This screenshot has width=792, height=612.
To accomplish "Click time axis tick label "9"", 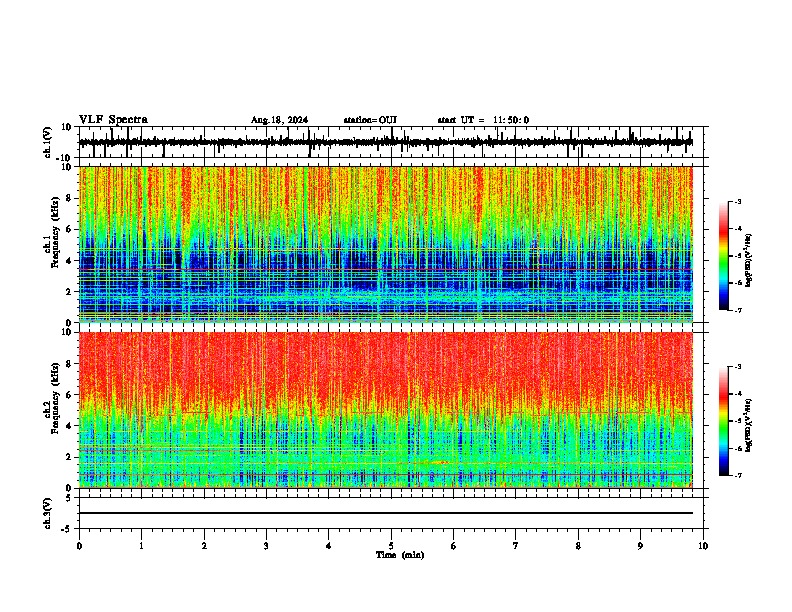I will point(640,546).
